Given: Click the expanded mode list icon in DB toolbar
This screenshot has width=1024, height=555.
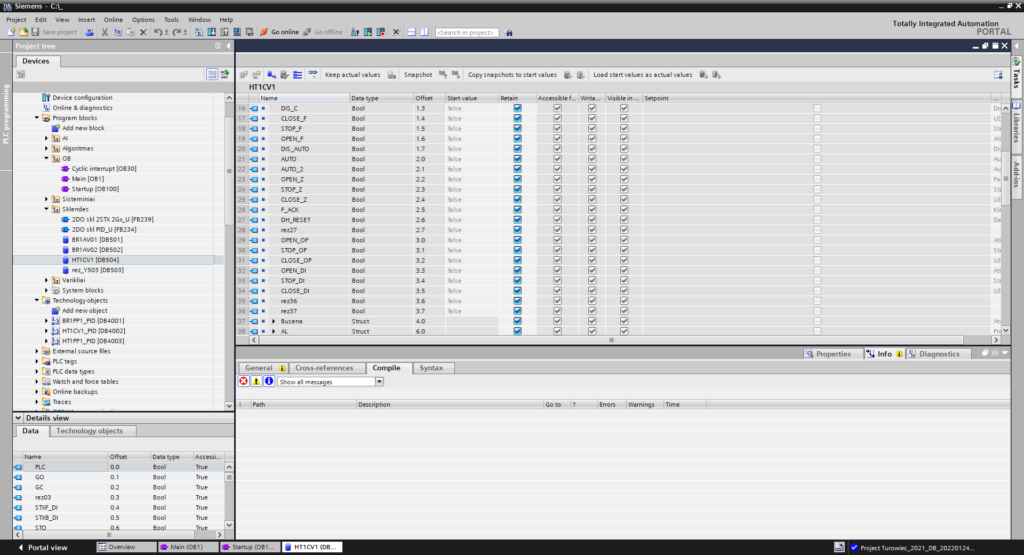Looking at the screenshot, I should coord(298,74).
